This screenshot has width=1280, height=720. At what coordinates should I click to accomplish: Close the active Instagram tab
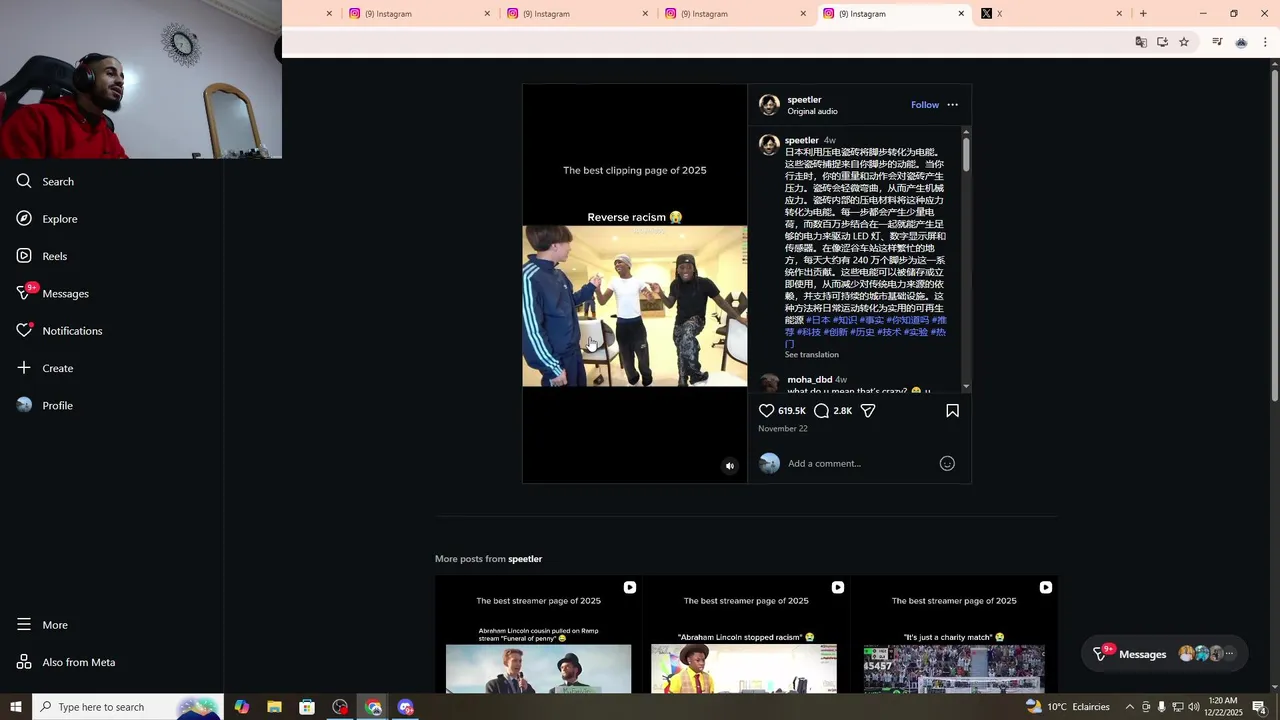[961, 14]
